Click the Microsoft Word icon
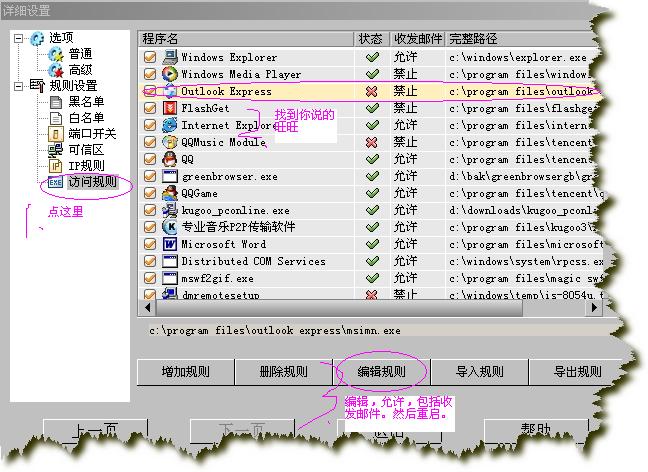648x472 pixels. click(170, 244)
